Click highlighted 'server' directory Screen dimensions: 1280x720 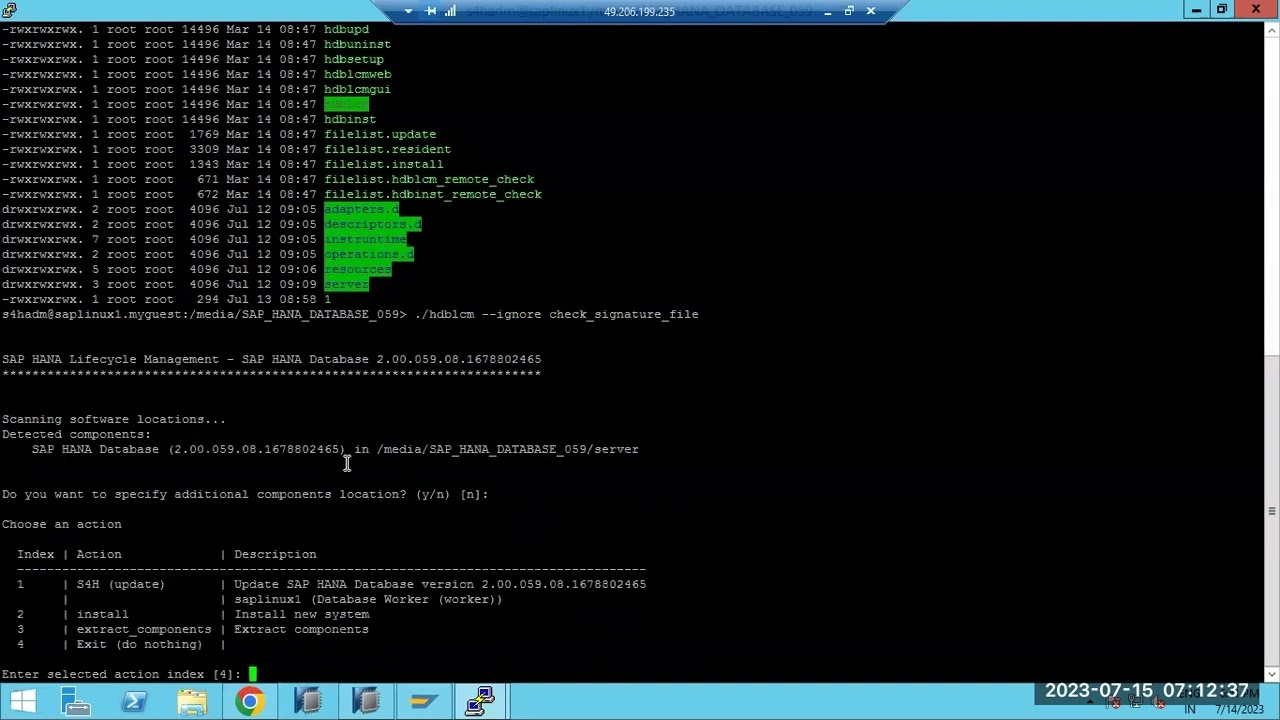point(346,284)
